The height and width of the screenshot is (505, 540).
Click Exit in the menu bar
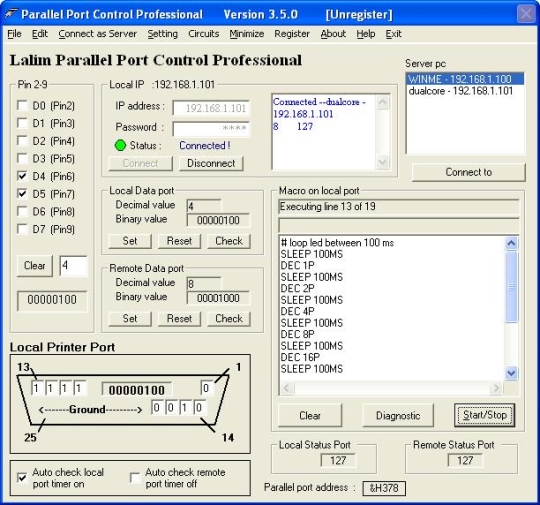(x=393, y=34)
